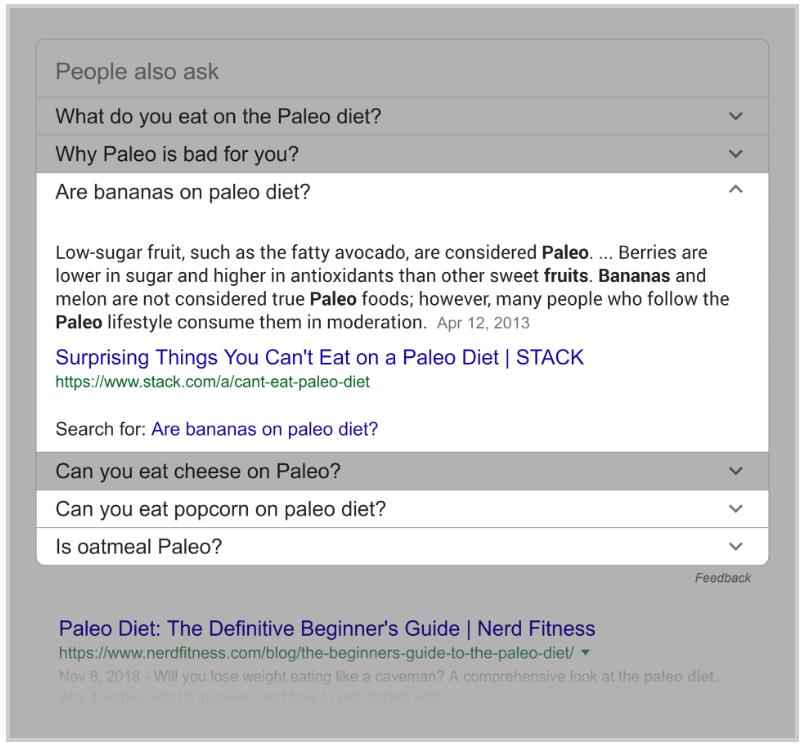Click the question 'Can you eat popcorn on paleo diet?'
This screenshot has height=746, width=803.
tap(220, 509)
